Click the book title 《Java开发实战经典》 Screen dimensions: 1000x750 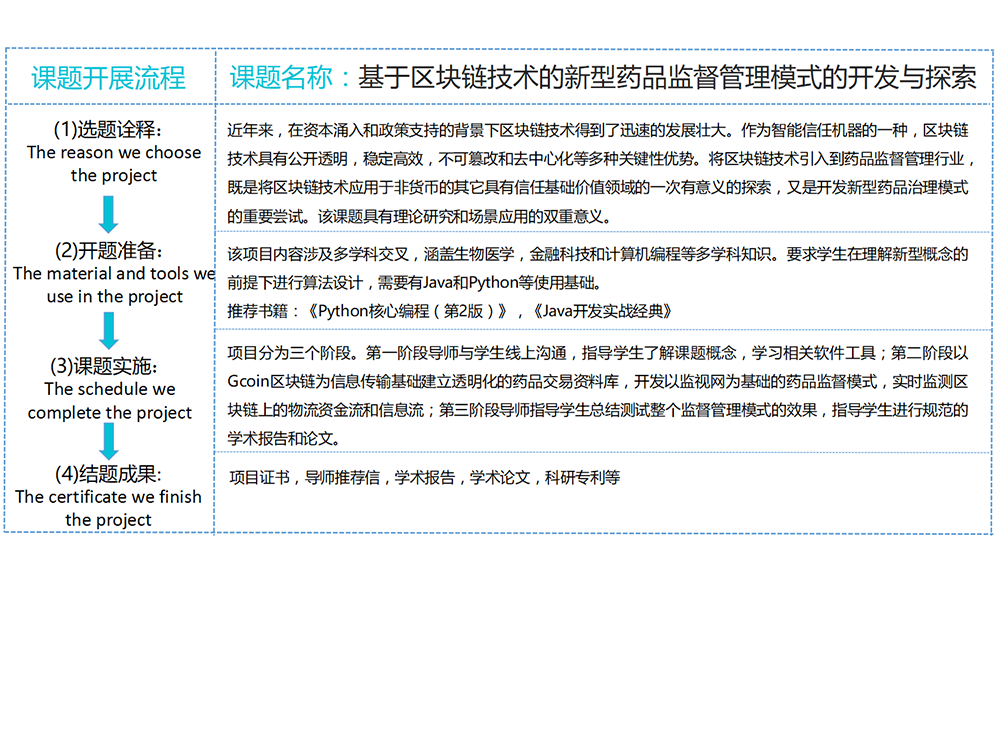click(601, 311)
